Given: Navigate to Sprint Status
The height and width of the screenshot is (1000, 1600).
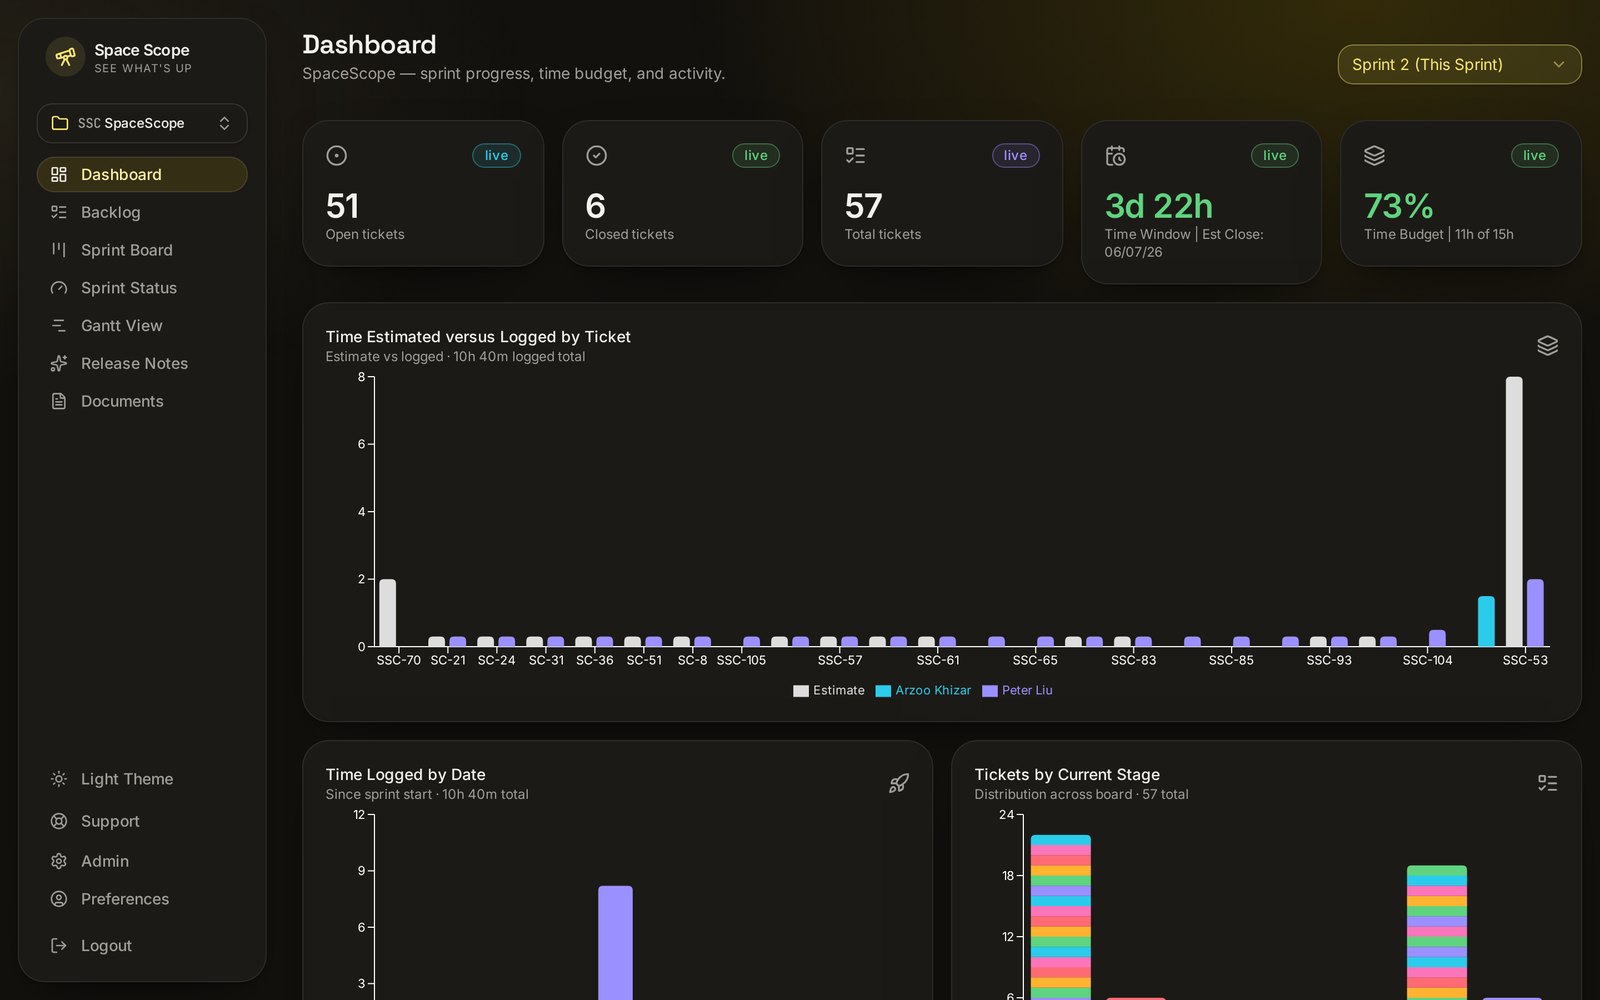Looking at the screenshot, I should [x=142, y=288].
